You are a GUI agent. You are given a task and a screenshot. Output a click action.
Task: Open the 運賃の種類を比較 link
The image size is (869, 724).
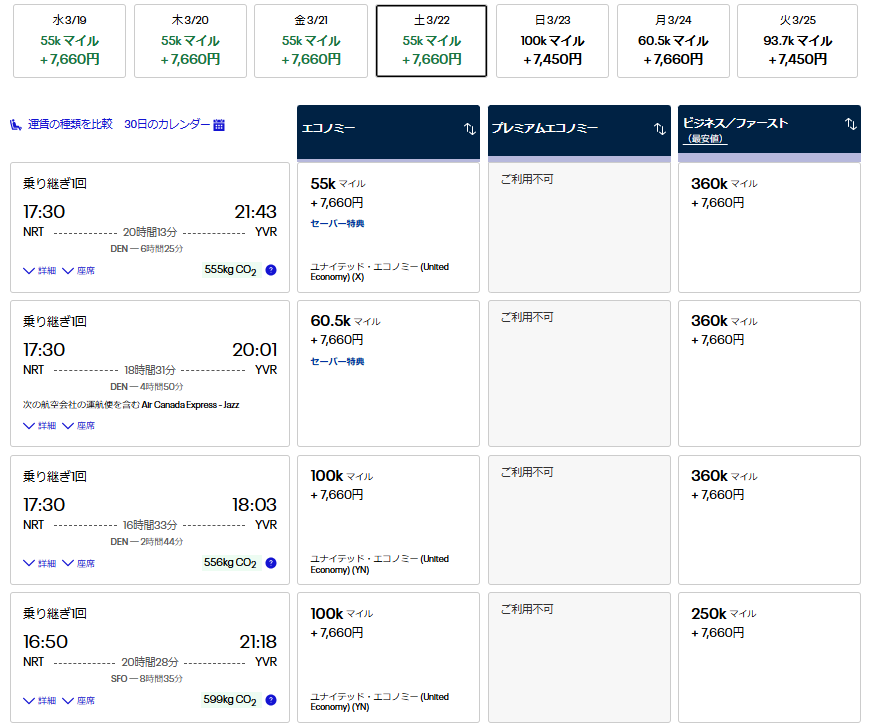69,125
